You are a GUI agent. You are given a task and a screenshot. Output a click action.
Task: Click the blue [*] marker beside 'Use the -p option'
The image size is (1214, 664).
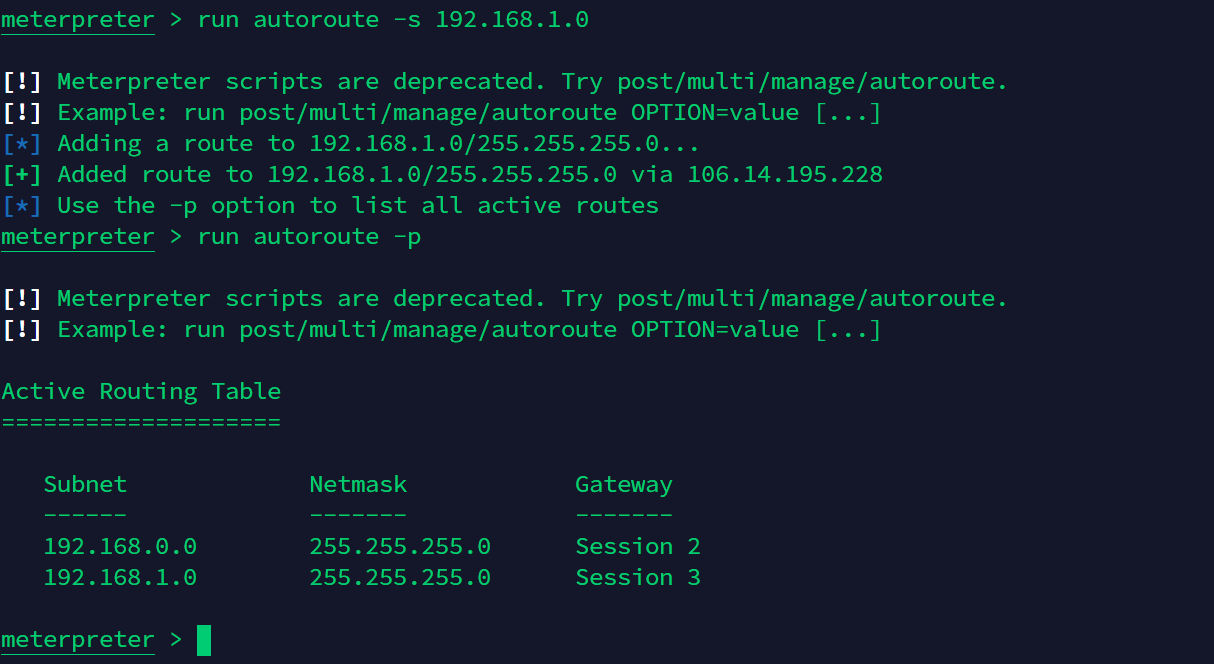coord(22,206)
